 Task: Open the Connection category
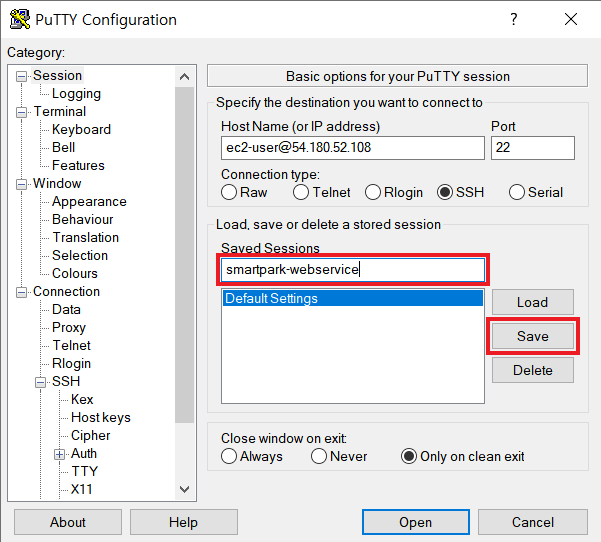66,292
